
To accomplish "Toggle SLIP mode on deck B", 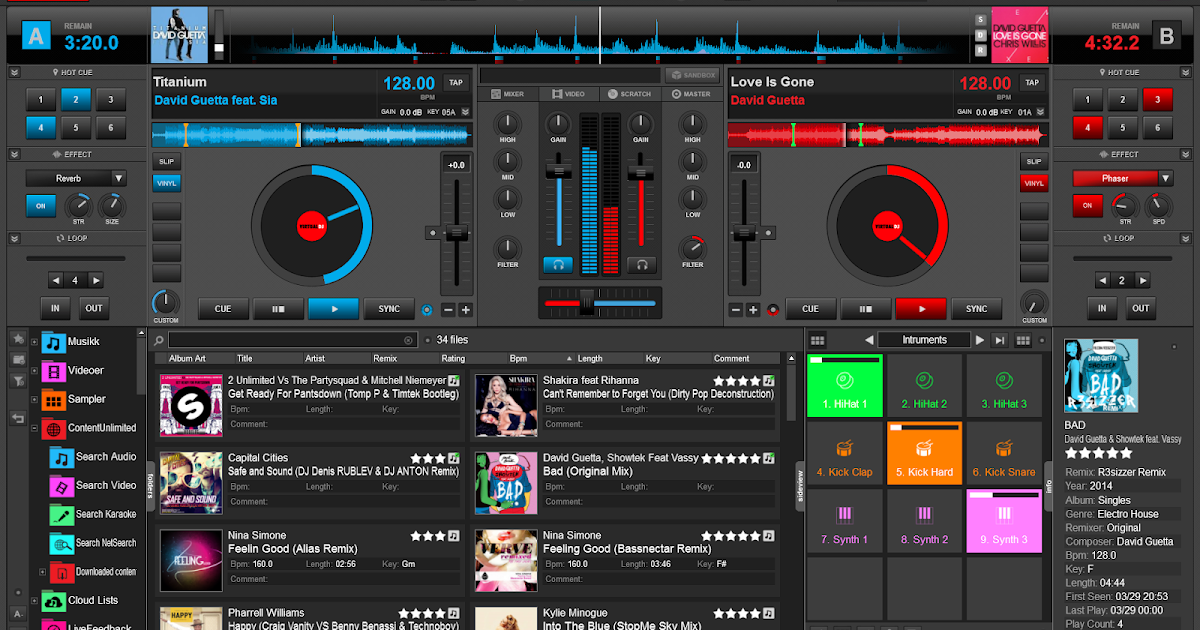I will [1034, 162].
